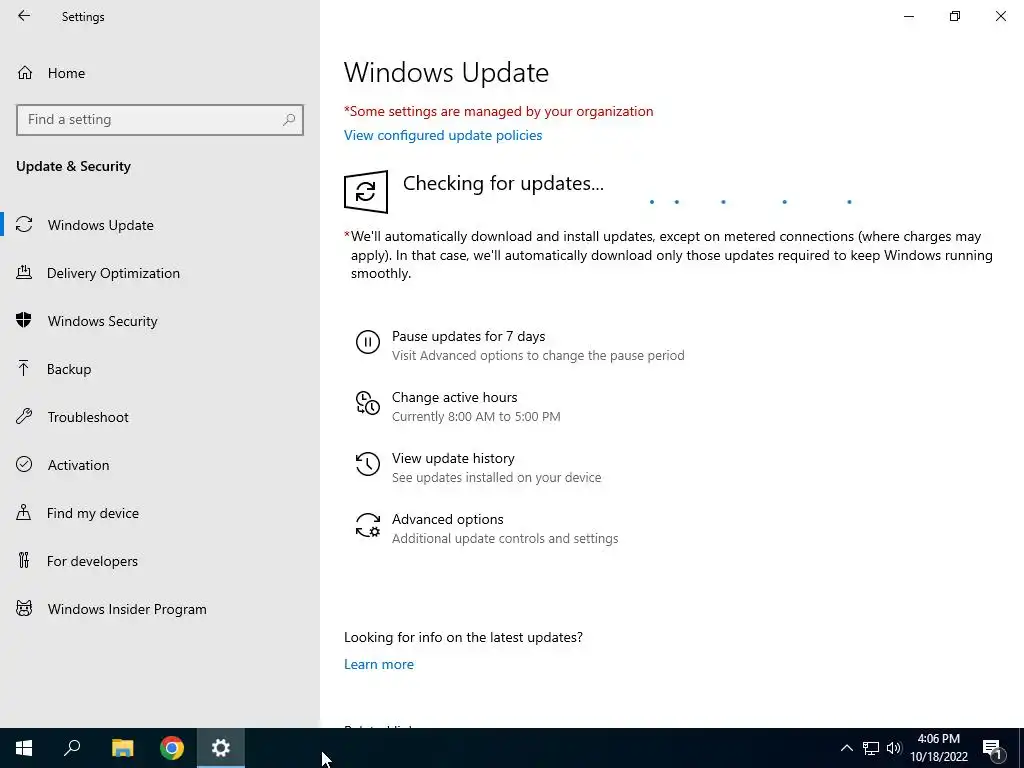Click 'Some settings are managed by your organization' text
Image resolution: width=1024 pixels, height=768 pixels.
pos(498,111)
